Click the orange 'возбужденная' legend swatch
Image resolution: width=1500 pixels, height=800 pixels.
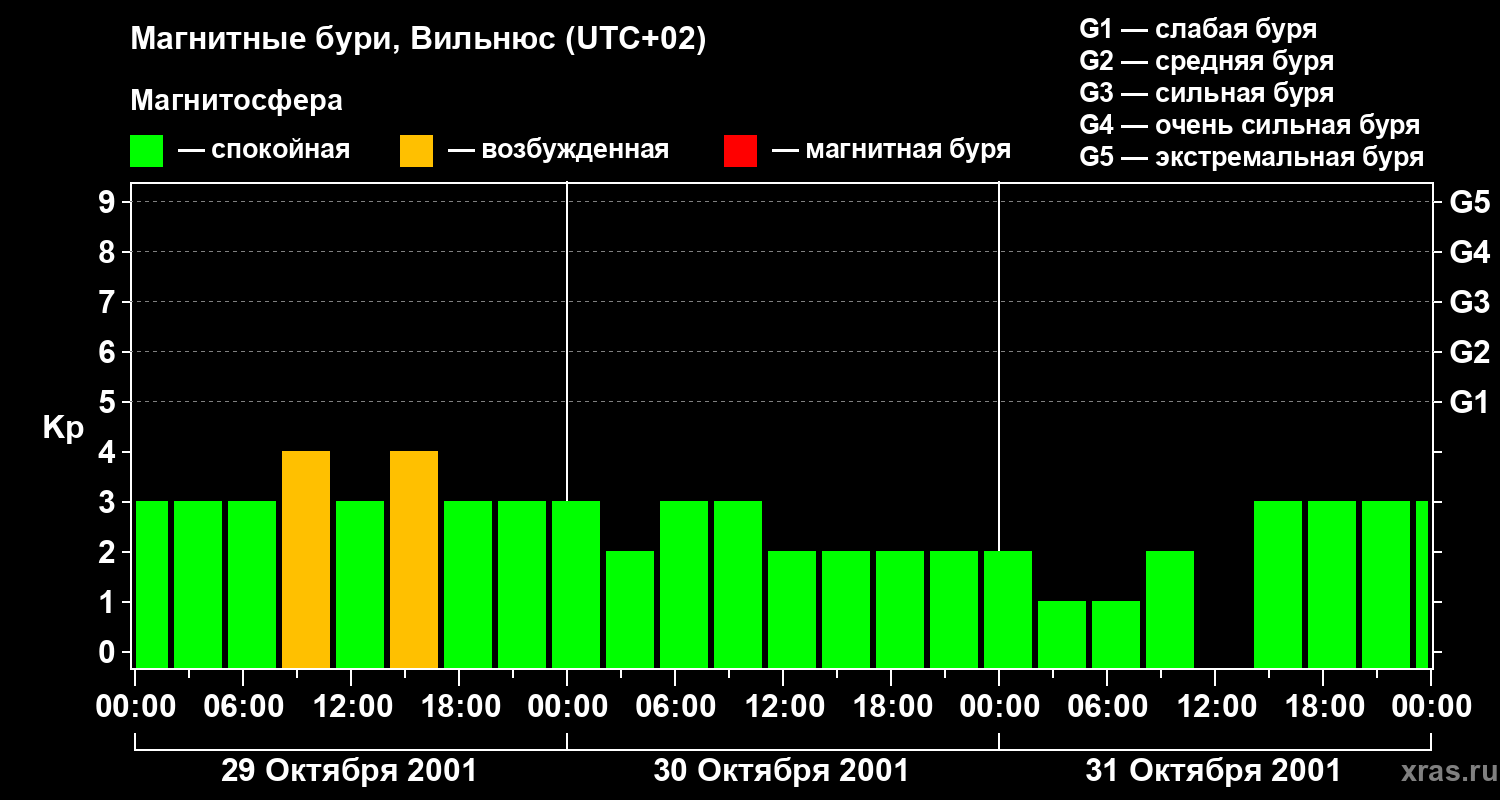pos(416,151)
